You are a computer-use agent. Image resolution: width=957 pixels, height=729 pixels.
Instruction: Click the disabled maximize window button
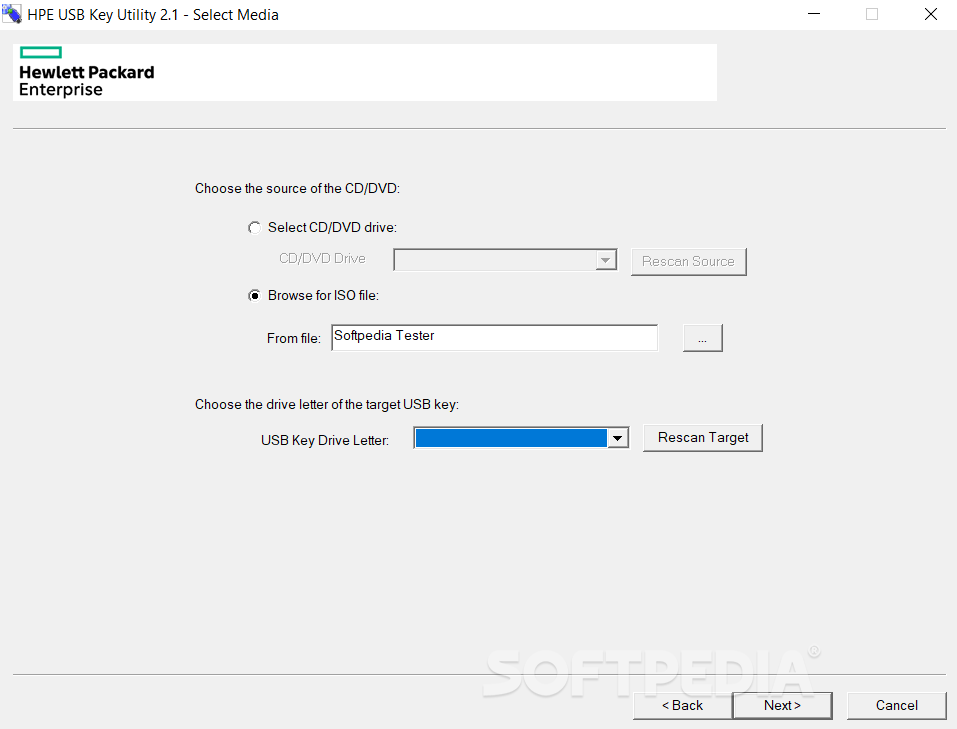[872, 14]
